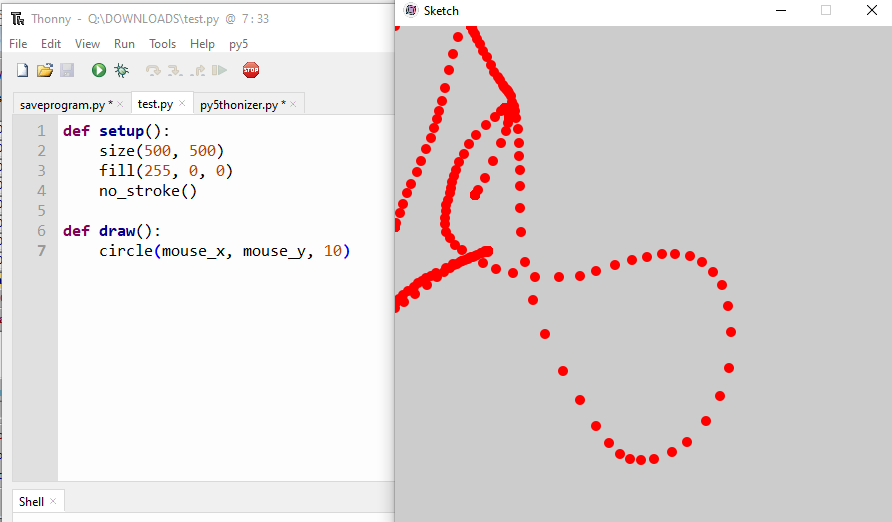Close the test.py tab

(182, 103)
